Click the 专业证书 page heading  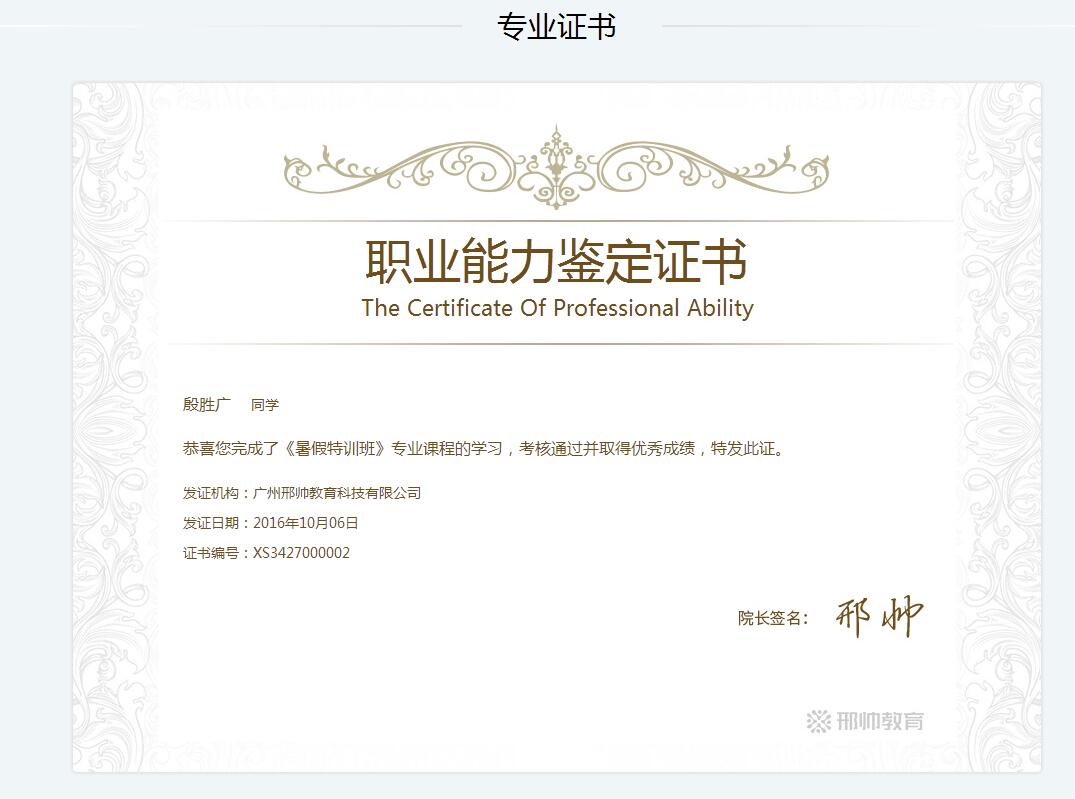tap(556, 27)
